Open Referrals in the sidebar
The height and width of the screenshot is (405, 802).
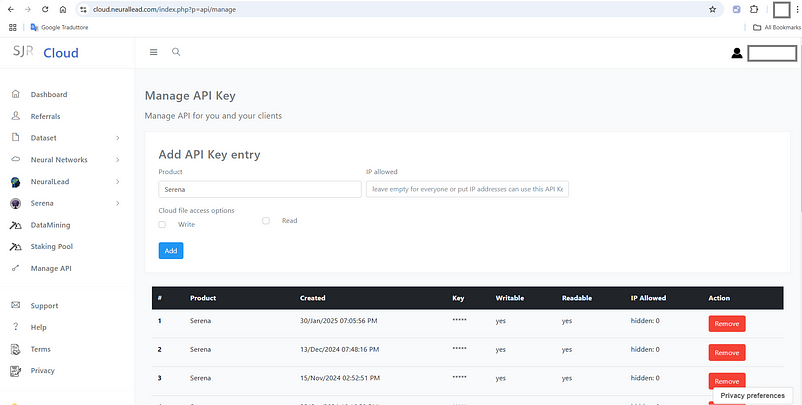(46, 117)
